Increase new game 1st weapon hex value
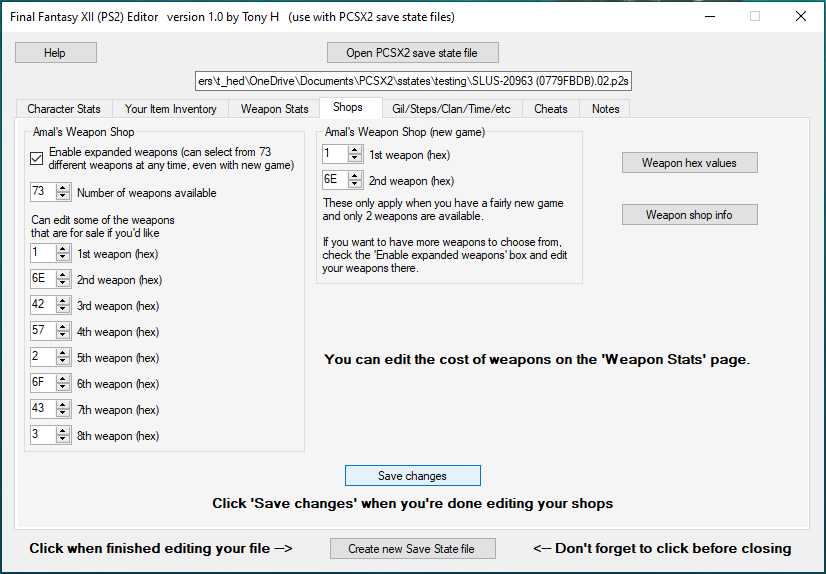 coord(355,150)
